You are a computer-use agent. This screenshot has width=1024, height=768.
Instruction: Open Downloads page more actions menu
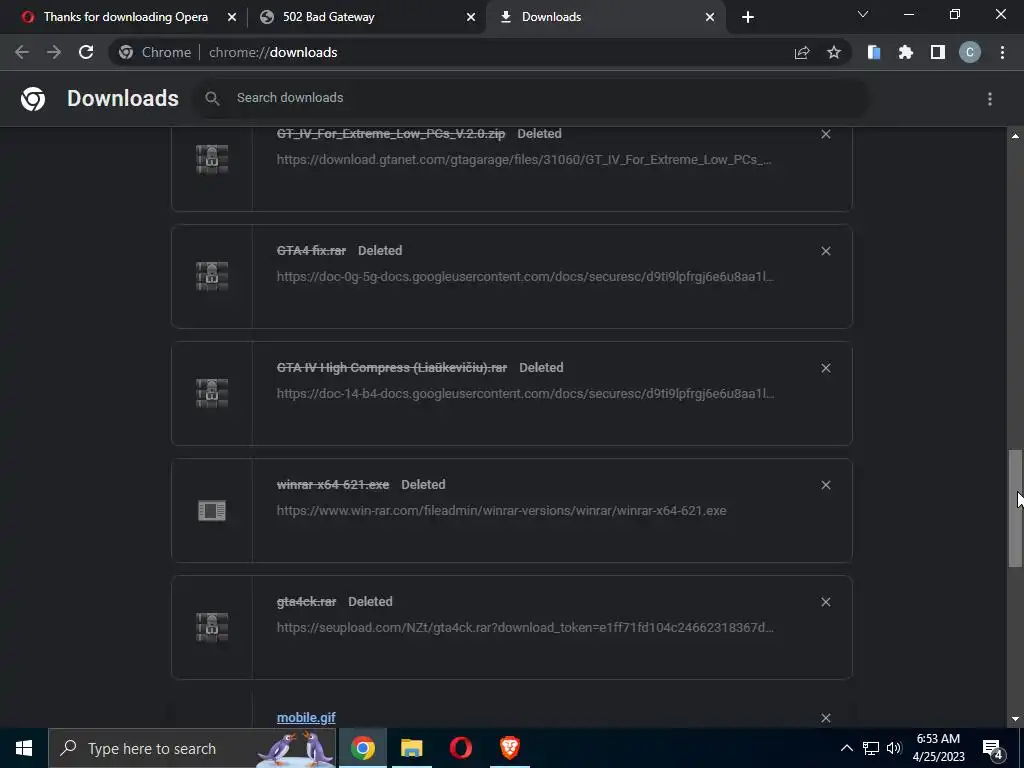coord(990,99)
